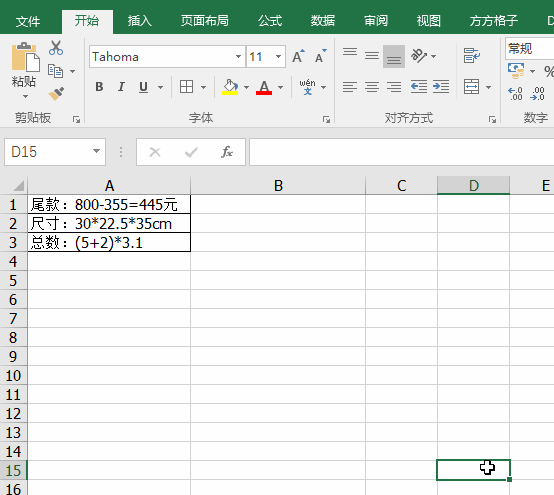Decrease indent

tap(419, 87)
